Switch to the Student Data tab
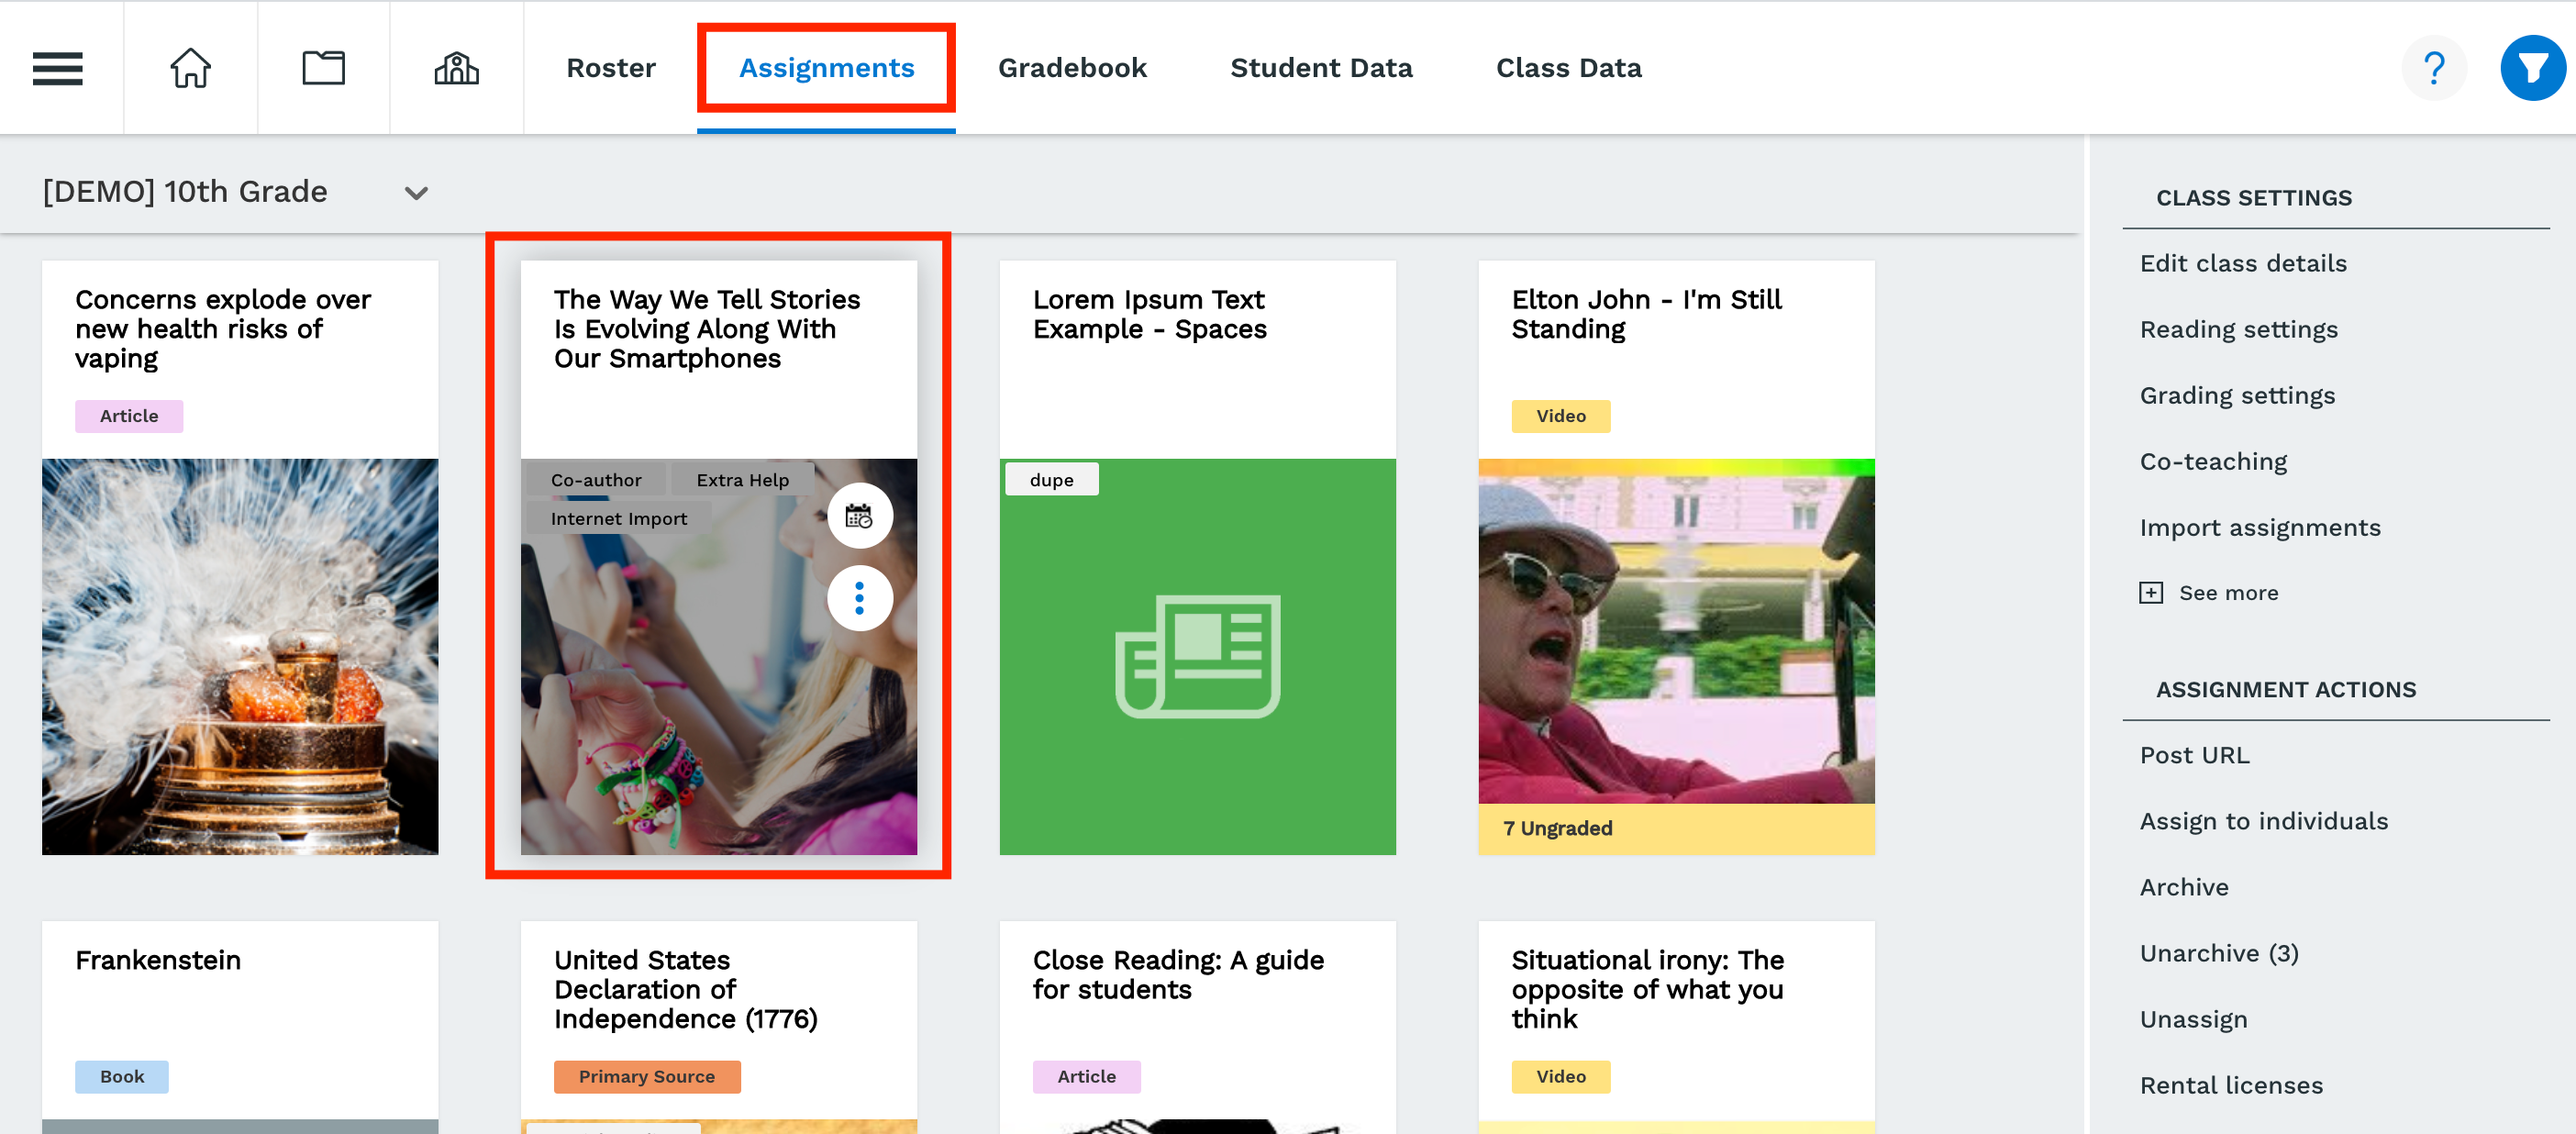This screenshot has height=1134, width=2576. coord(1321,68)
